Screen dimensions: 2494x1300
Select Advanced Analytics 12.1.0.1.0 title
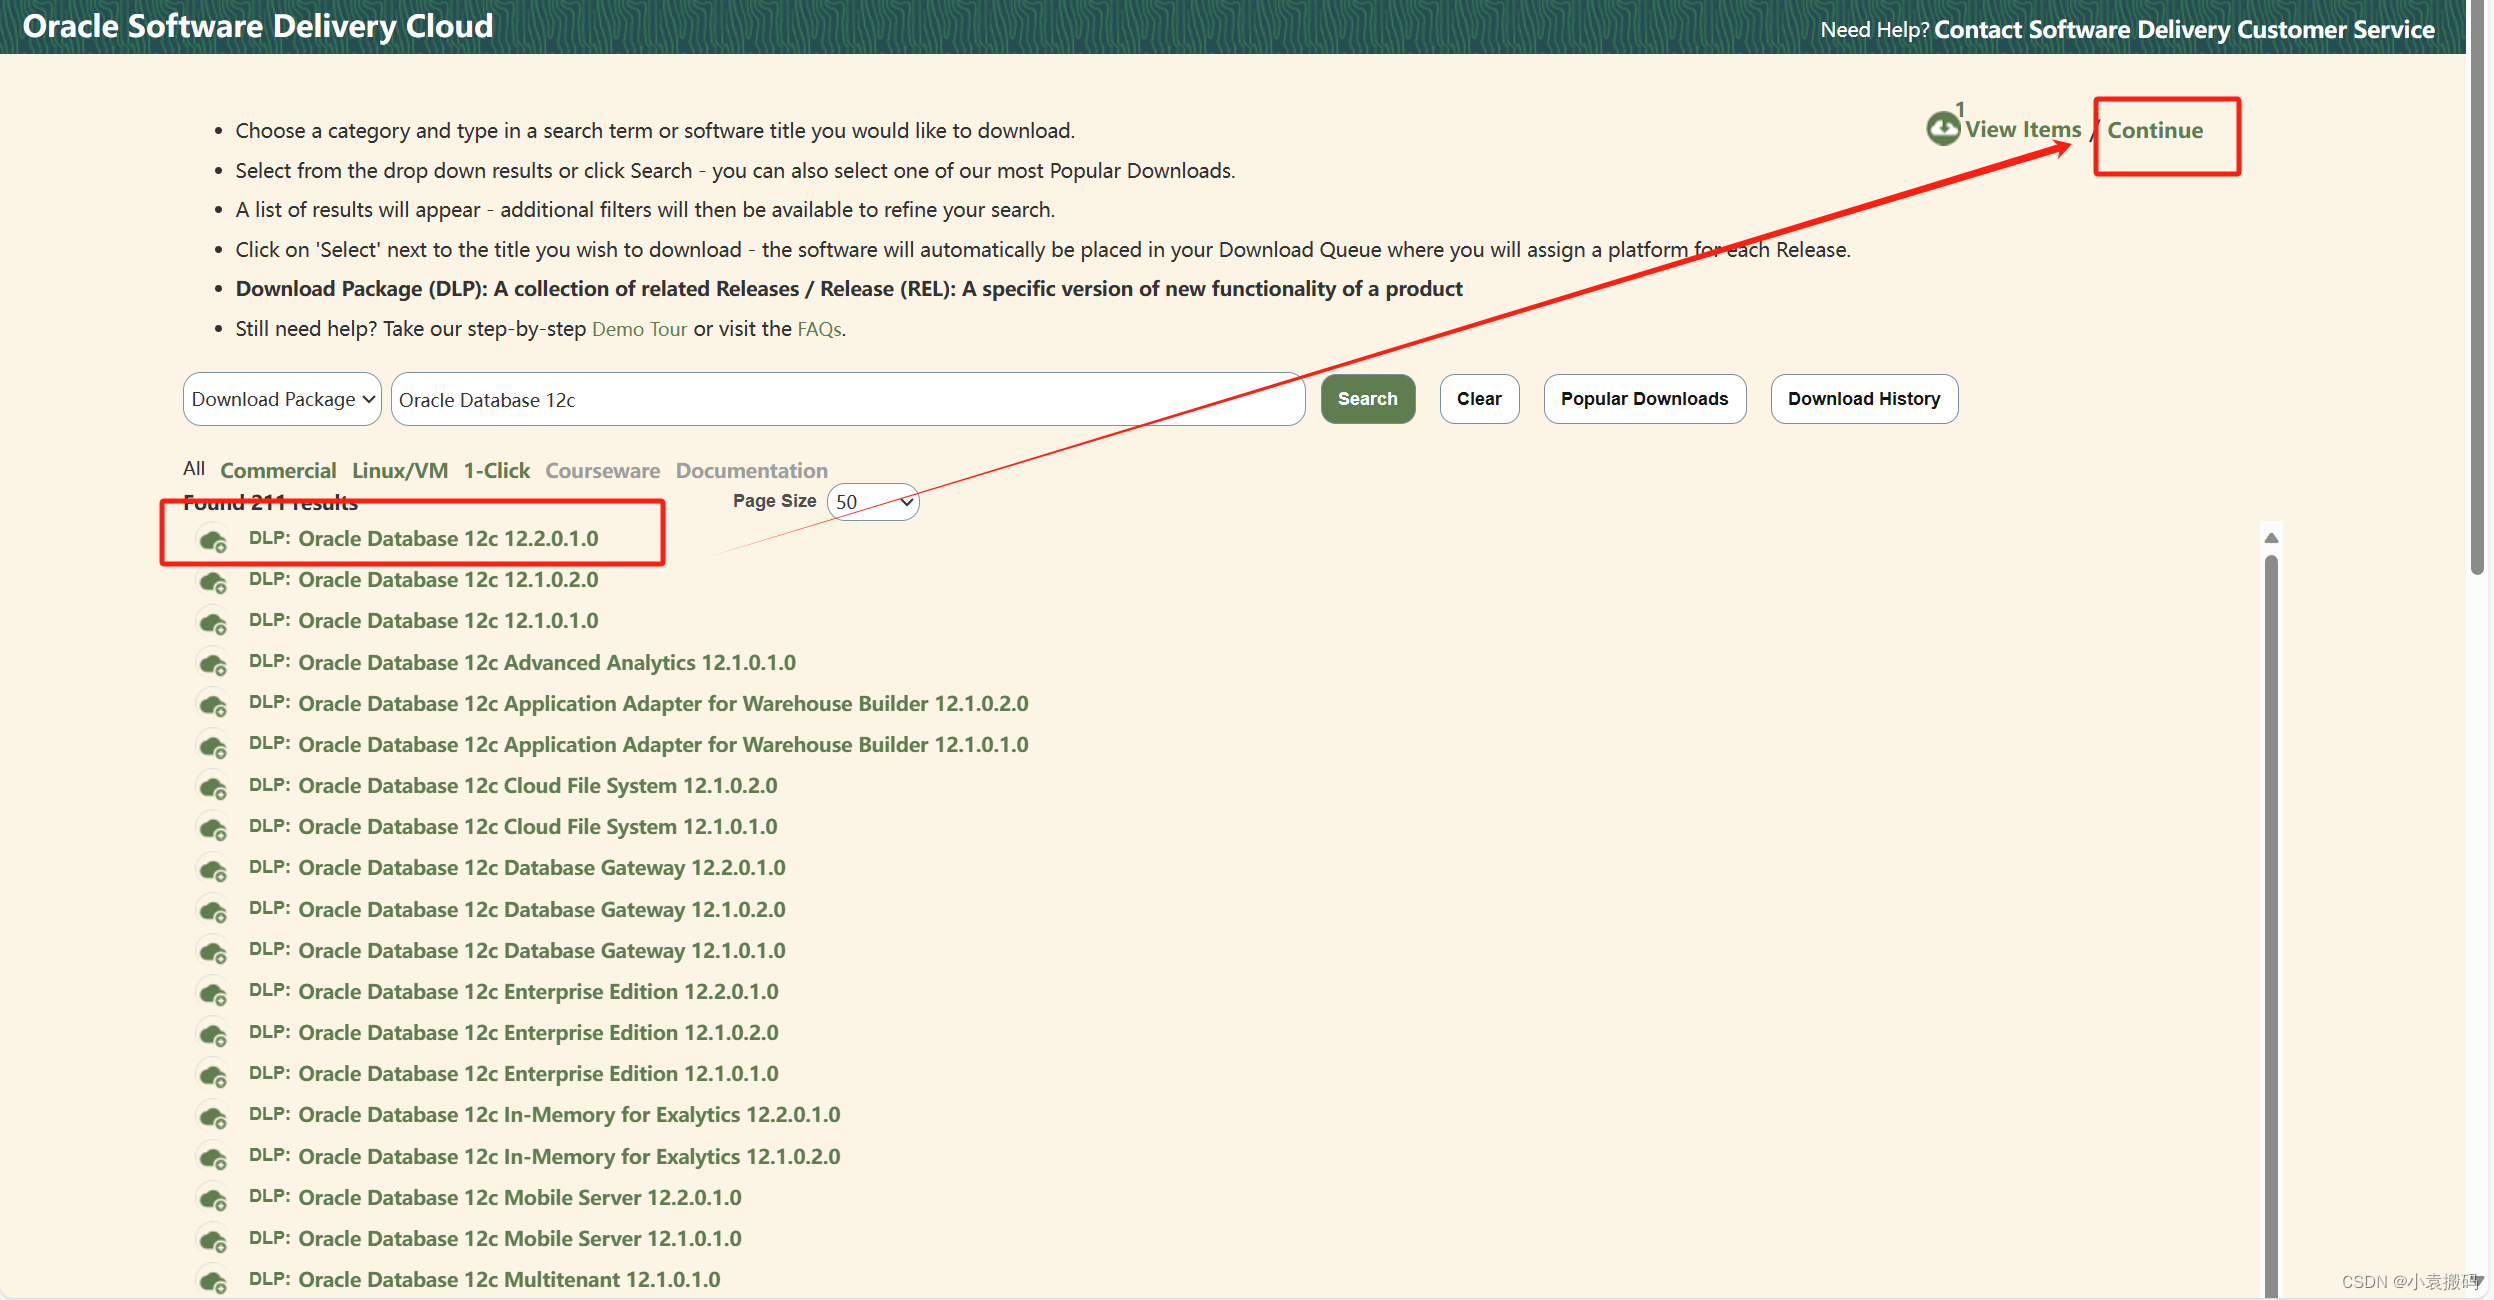[x=547, y=663]
